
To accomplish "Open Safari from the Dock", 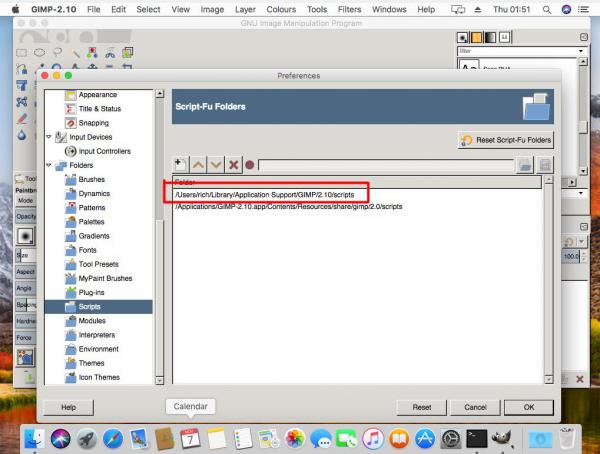I will click(112, 438).
